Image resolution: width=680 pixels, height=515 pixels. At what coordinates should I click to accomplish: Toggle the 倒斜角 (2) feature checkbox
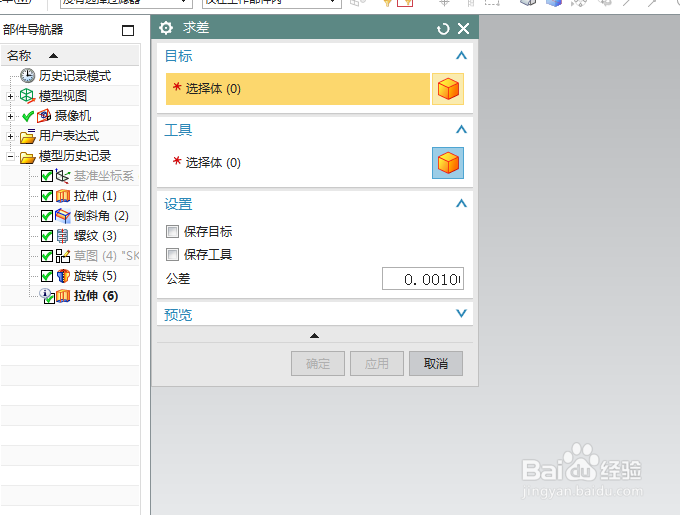[47, 216]
